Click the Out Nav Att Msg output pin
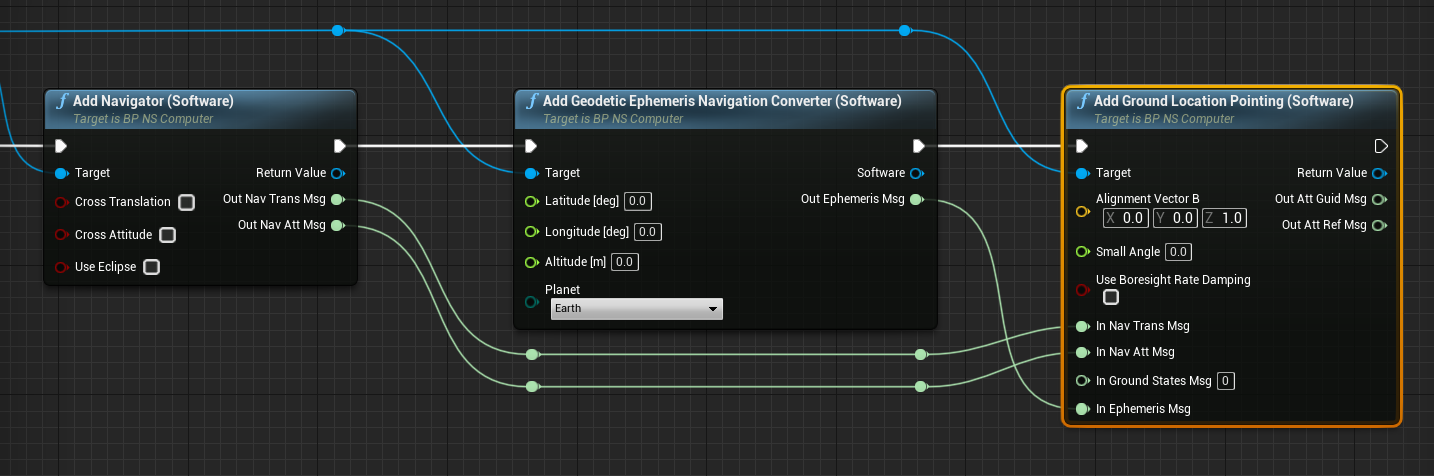The image size is (1434, 476). (337, 226)
